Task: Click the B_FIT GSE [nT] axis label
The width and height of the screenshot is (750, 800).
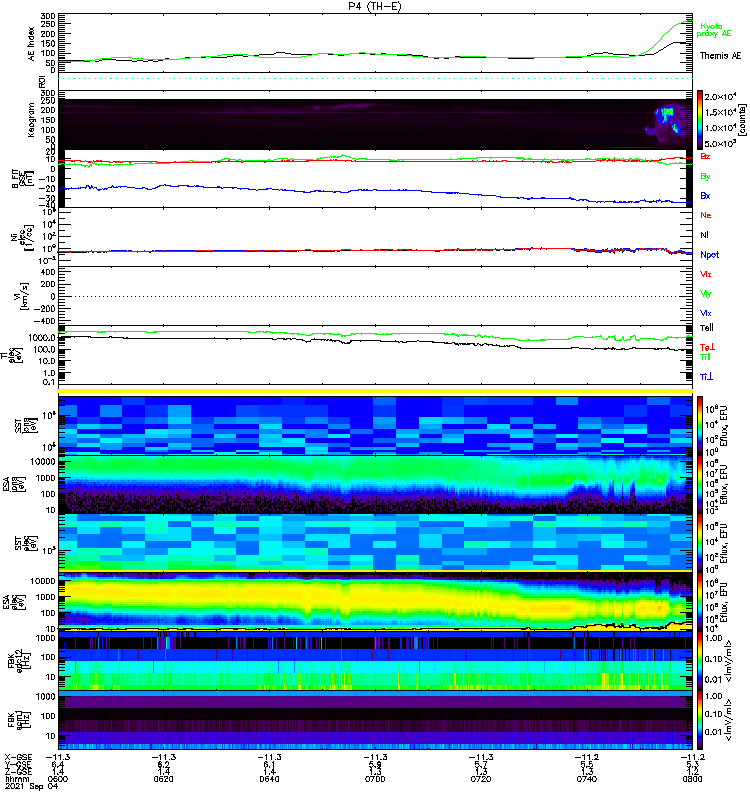Action: (23, 179)
